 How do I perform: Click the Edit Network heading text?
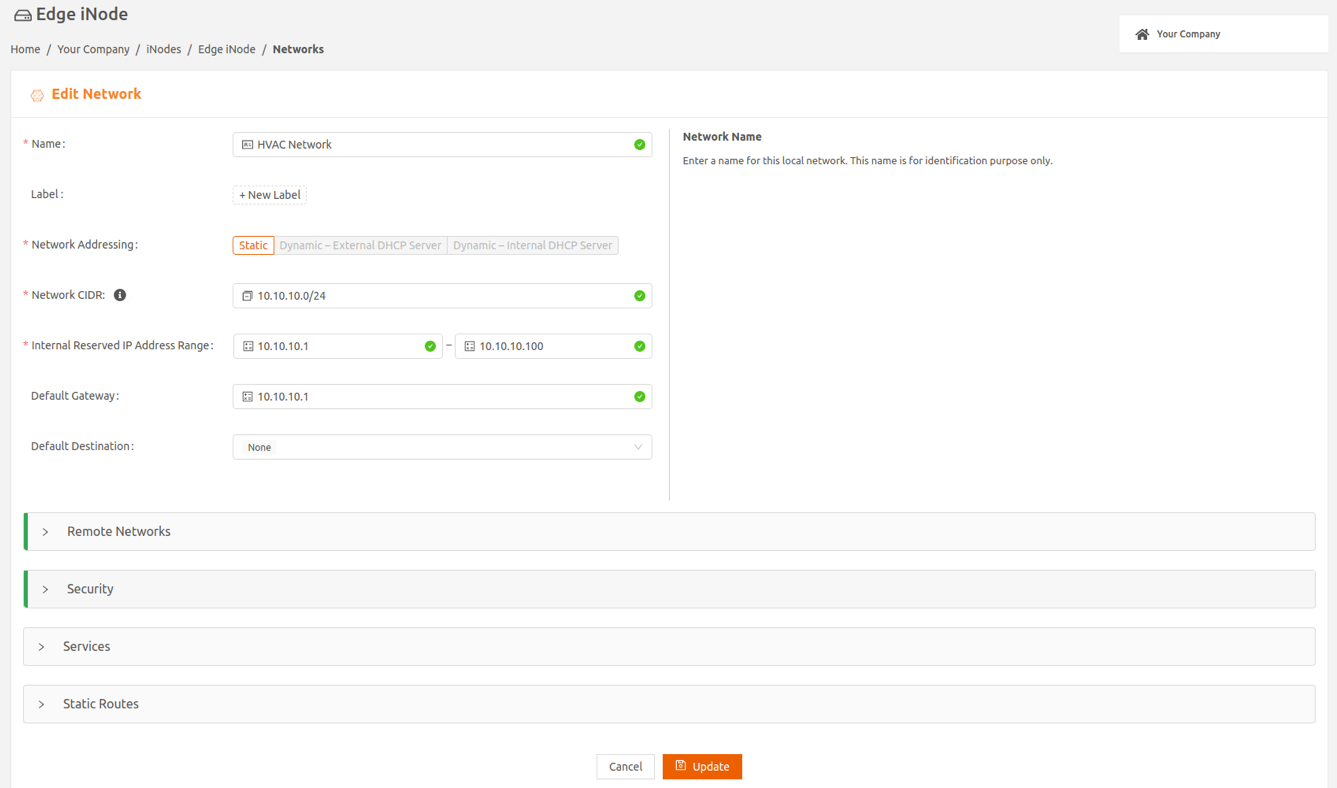[x=96, y=94]
